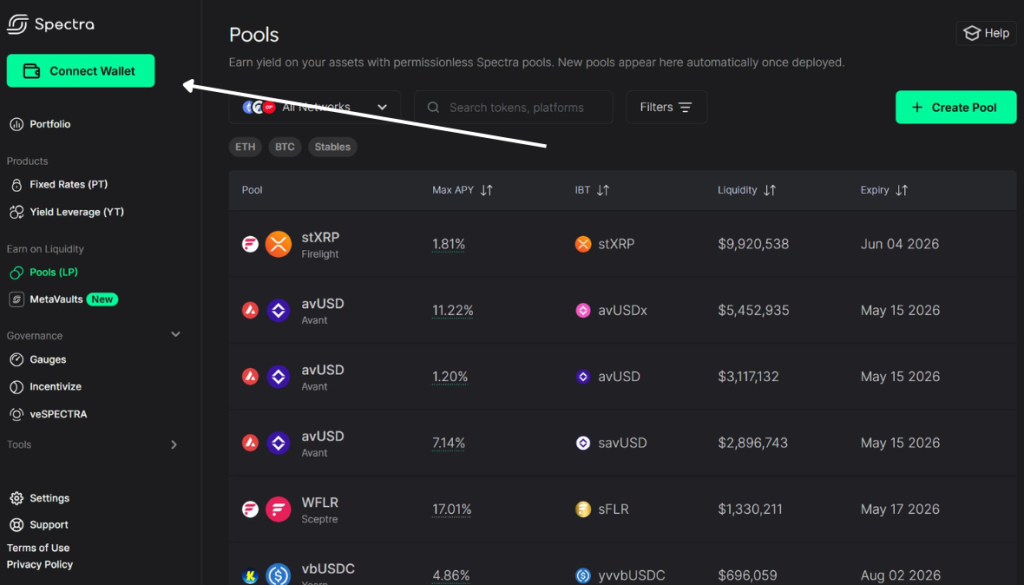Open Settings gear icon
The height and width of the screenshot is (585, 1024).
point(16,498)
